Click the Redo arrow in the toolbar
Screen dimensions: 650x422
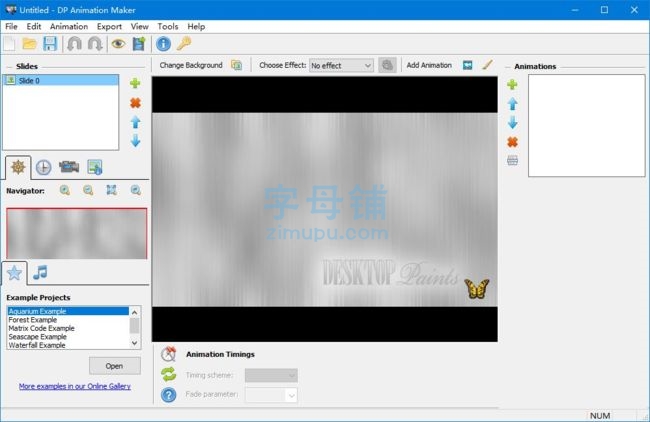pyautogui.click(x=95, y=44)
